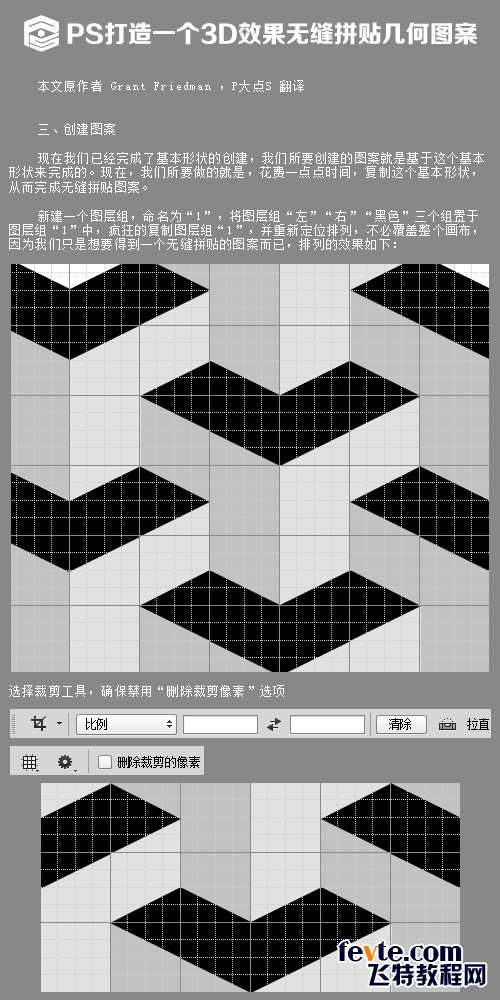
Task: Select the Crop tool icon
Action: pyautogui.click(x=39, y=724)
